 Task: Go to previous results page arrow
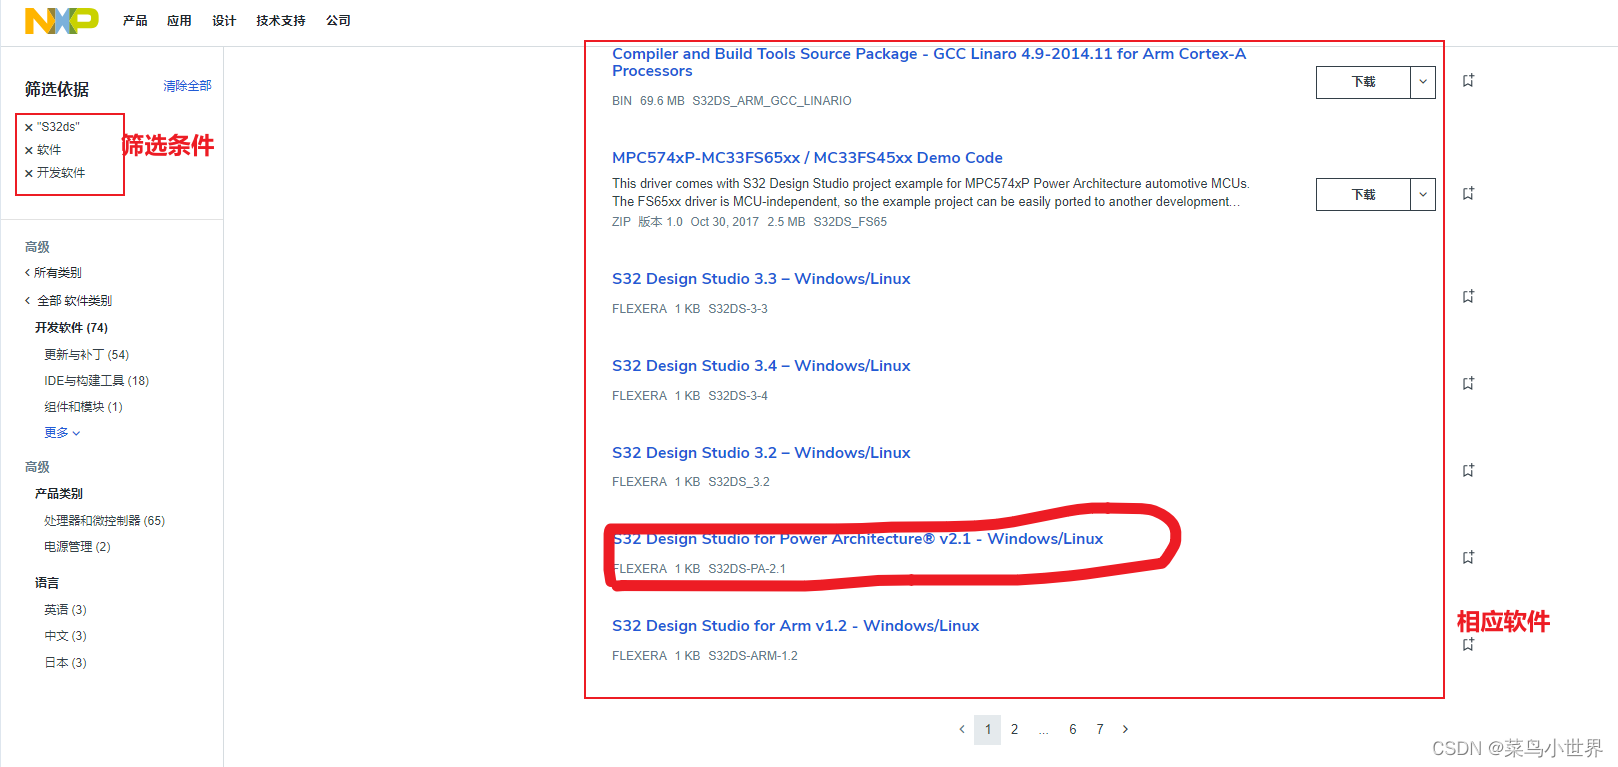pos(962,729)
